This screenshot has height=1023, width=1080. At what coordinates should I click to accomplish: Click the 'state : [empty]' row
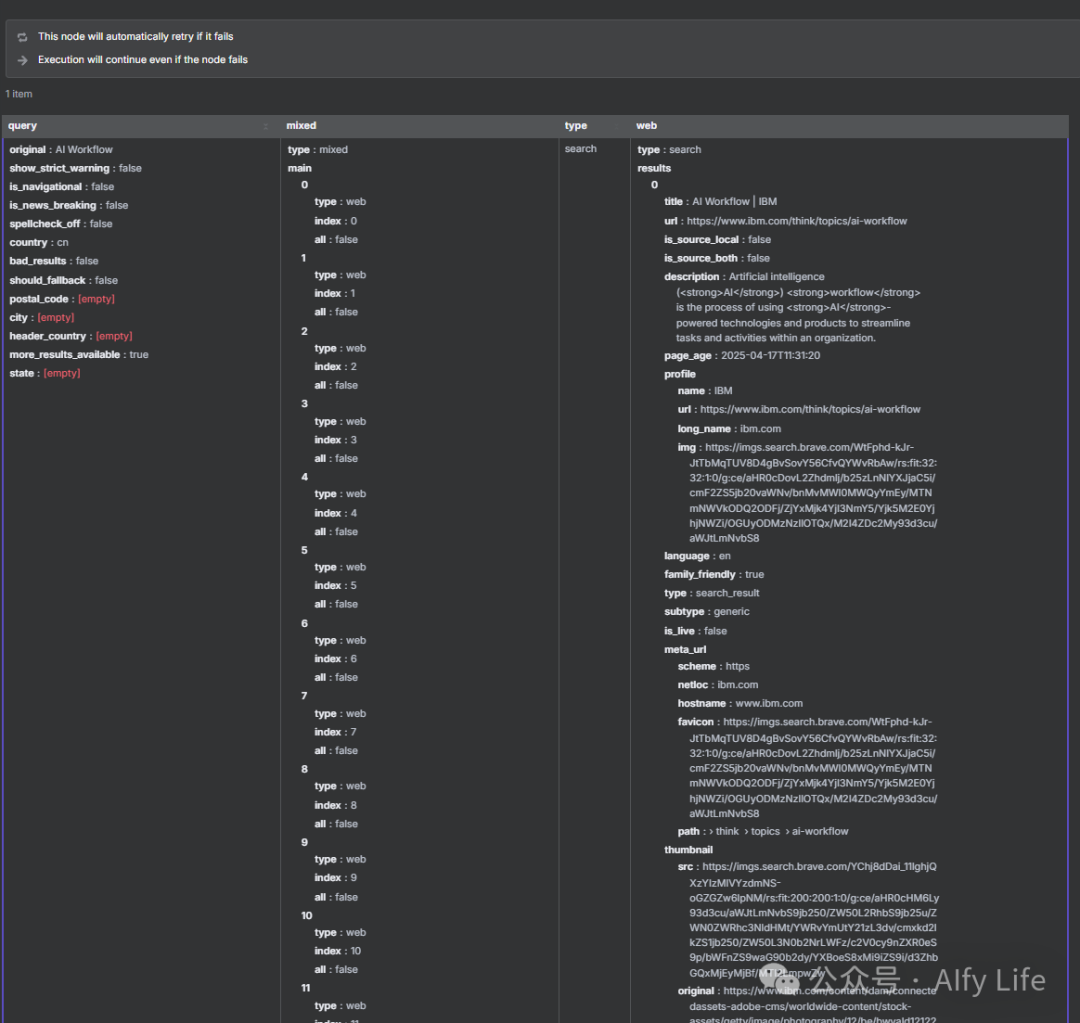point(45,373)
